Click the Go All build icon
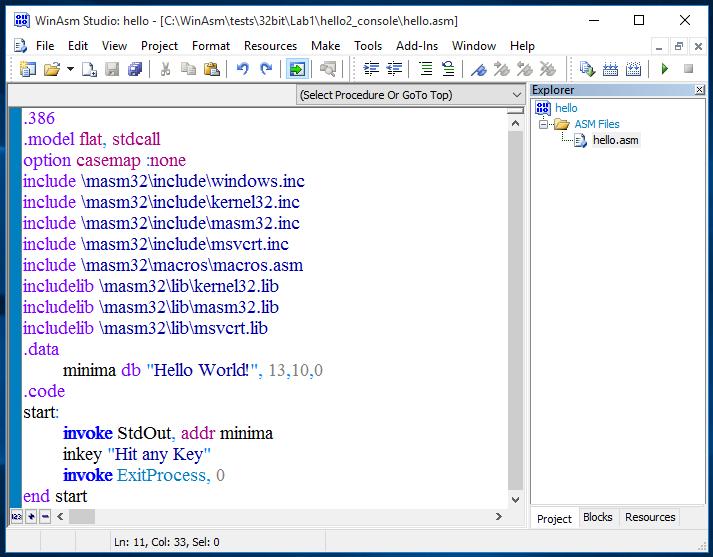The width and height of the screenshot is (713, 557). click(x=633, y=69)
